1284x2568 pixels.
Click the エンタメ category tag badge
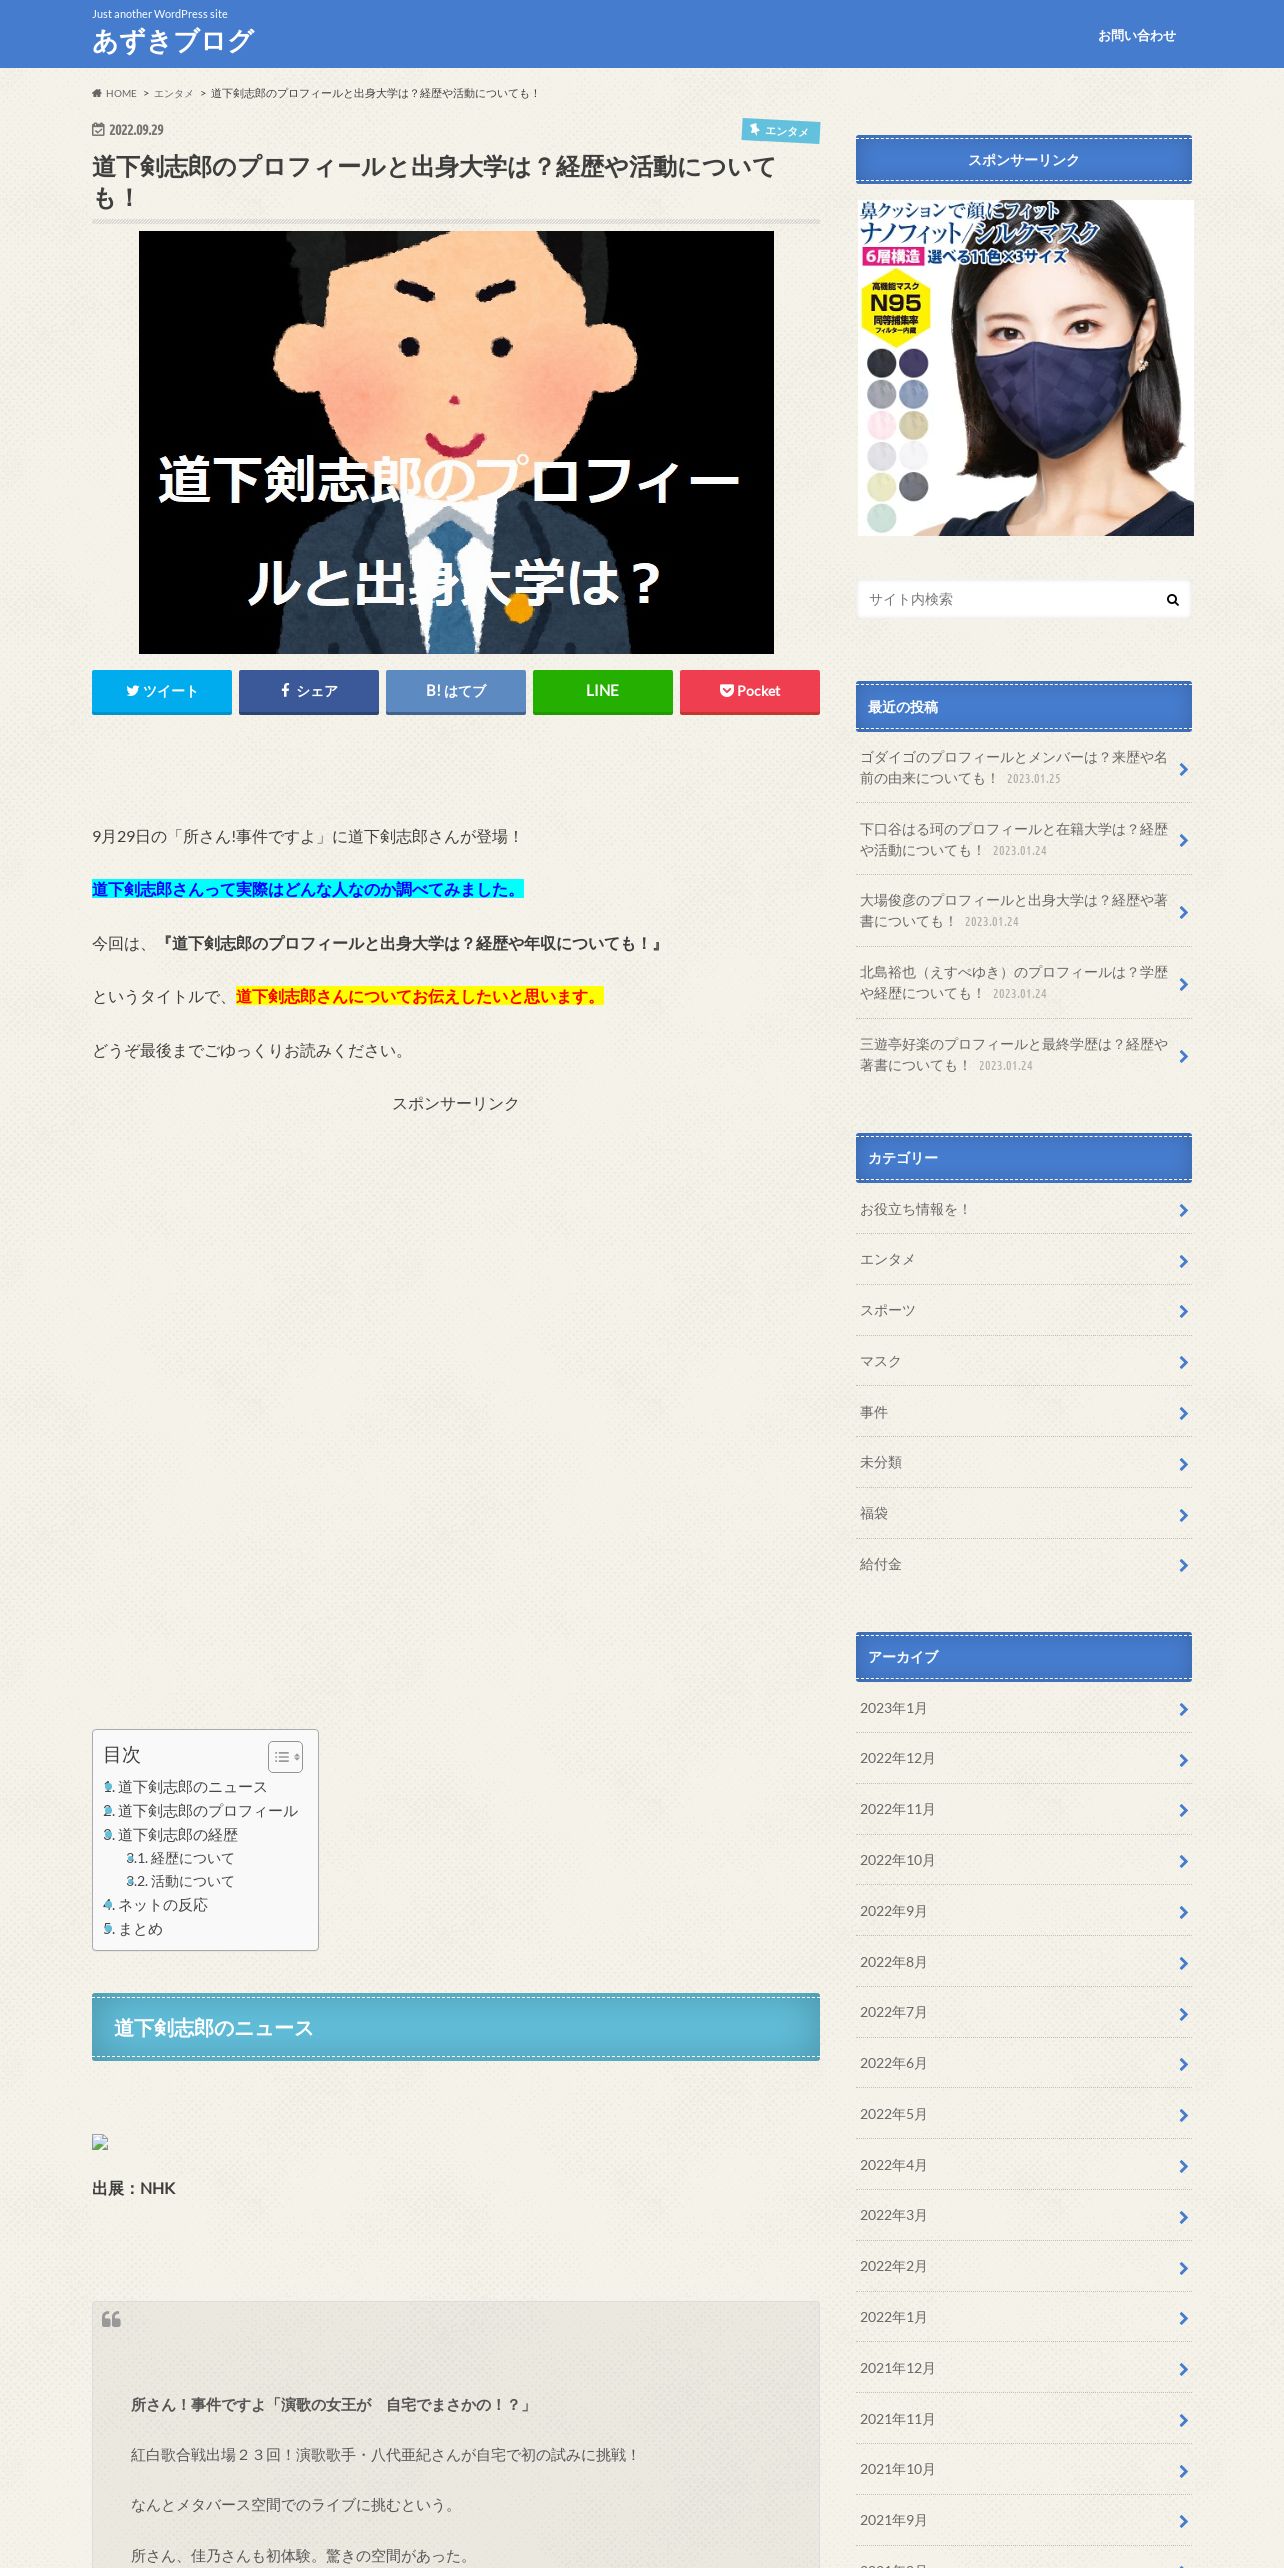[780, 131]
